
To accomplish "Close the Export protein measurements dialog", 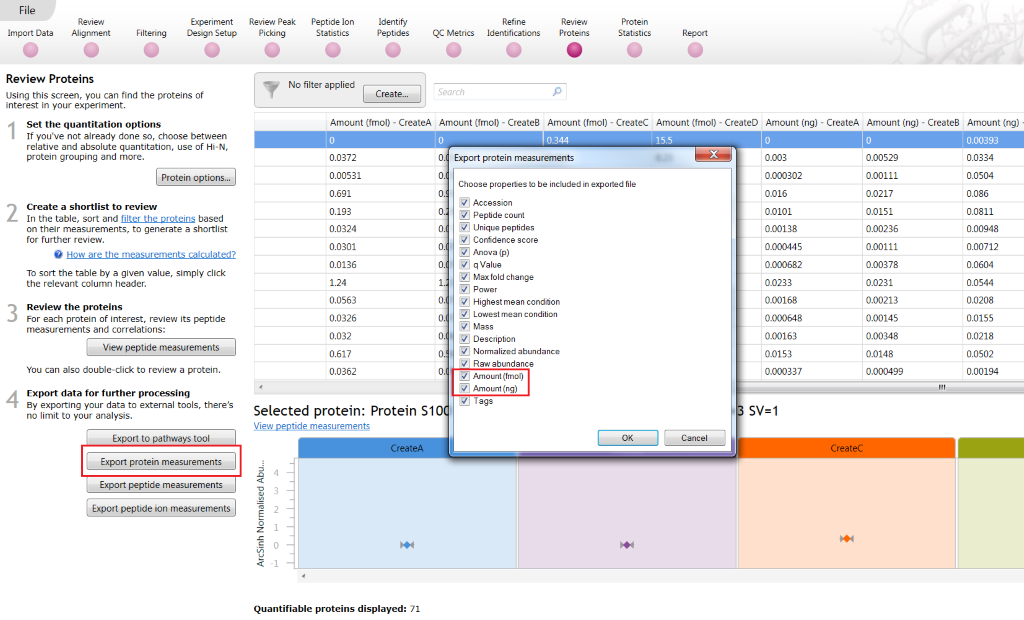I will tap(714, 155).
